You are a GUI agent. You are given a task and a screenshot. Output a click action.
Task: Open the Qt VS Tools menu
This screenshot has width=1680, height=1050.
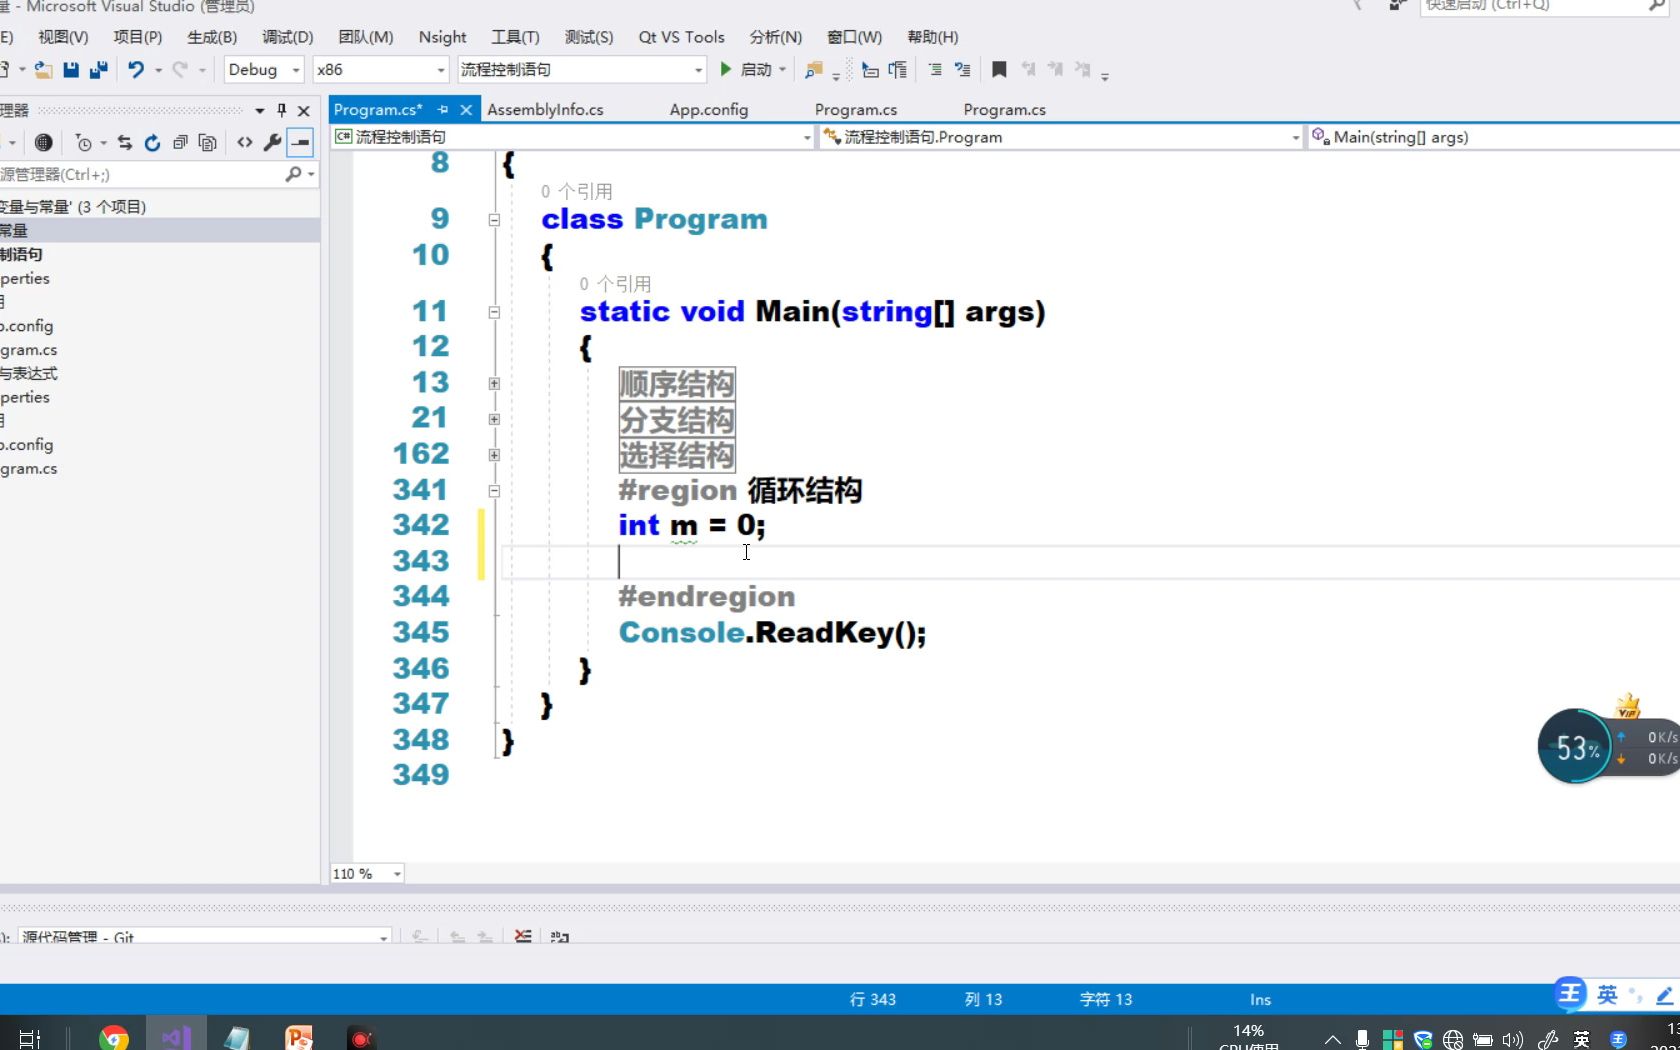point(681,37)
